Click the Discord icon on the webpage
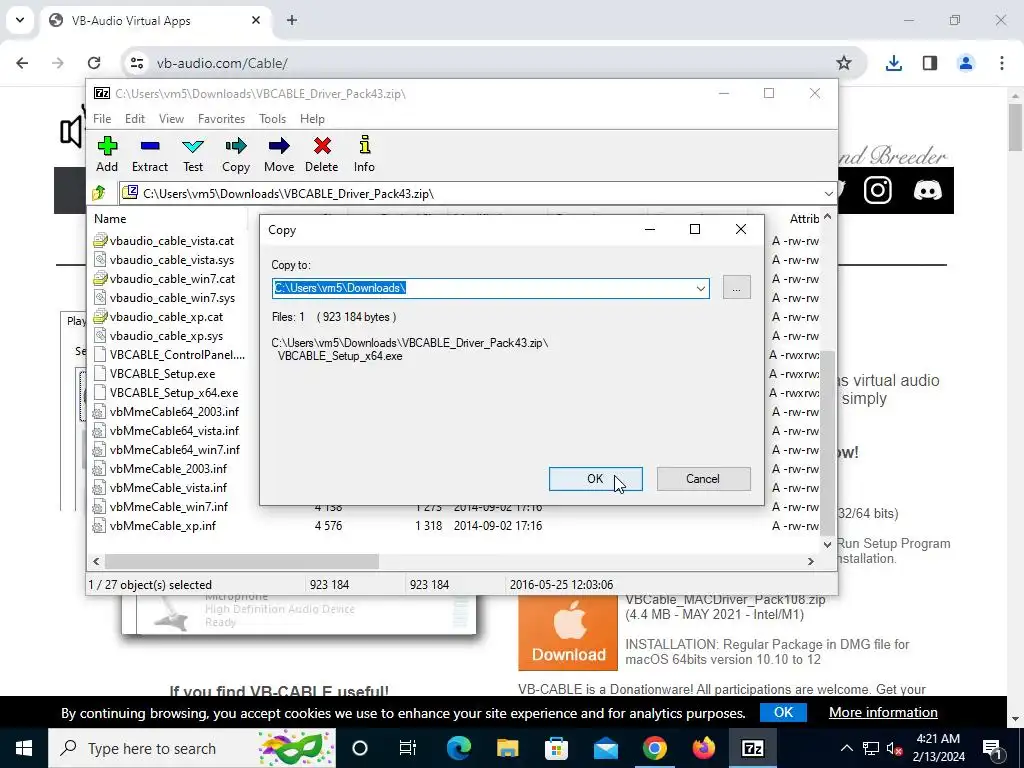 click(927, 191)
